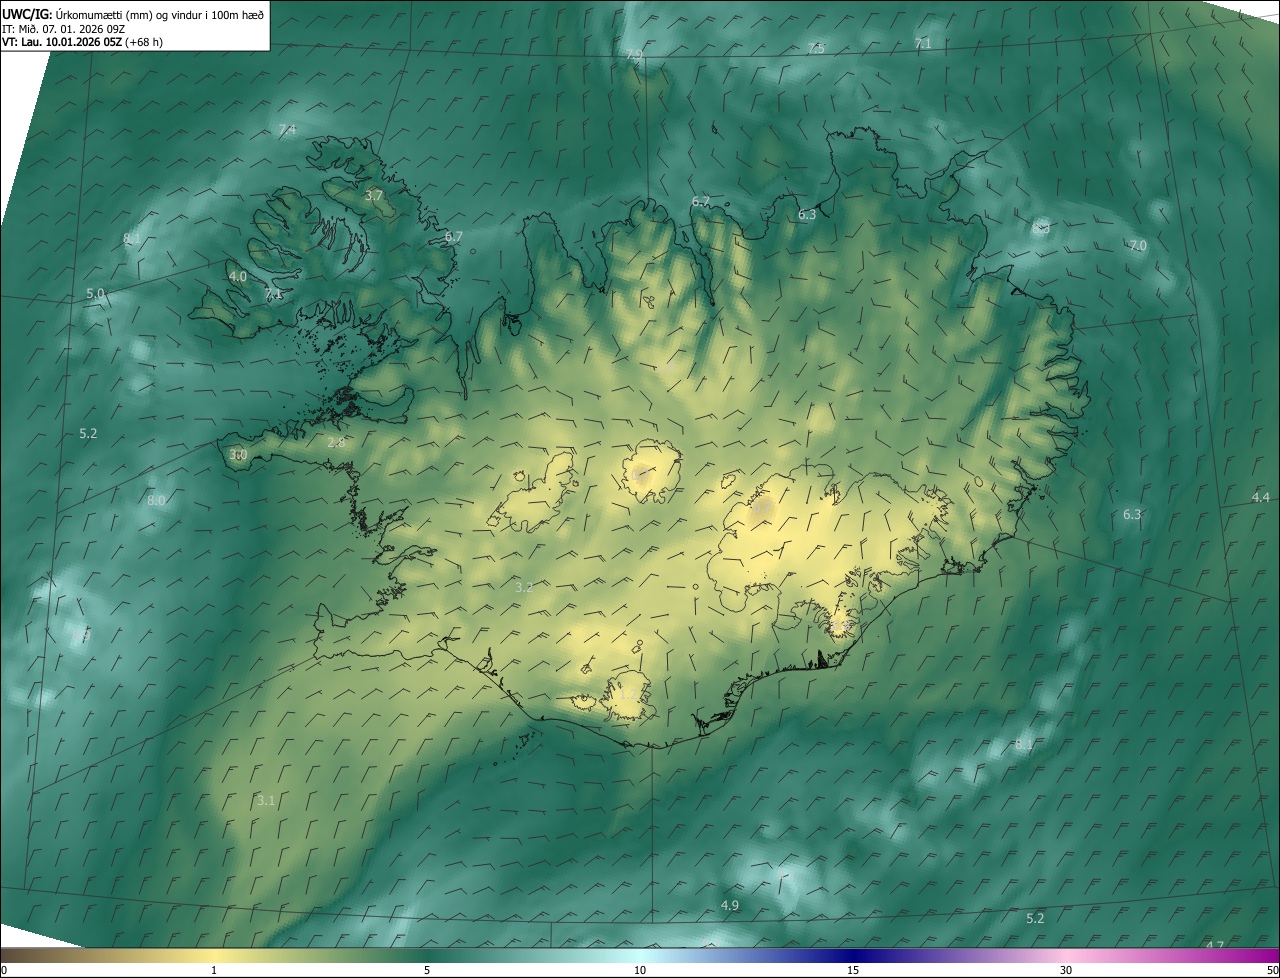Click the 3.2 value label on map

pyautogui.click(x=524, y=587)
